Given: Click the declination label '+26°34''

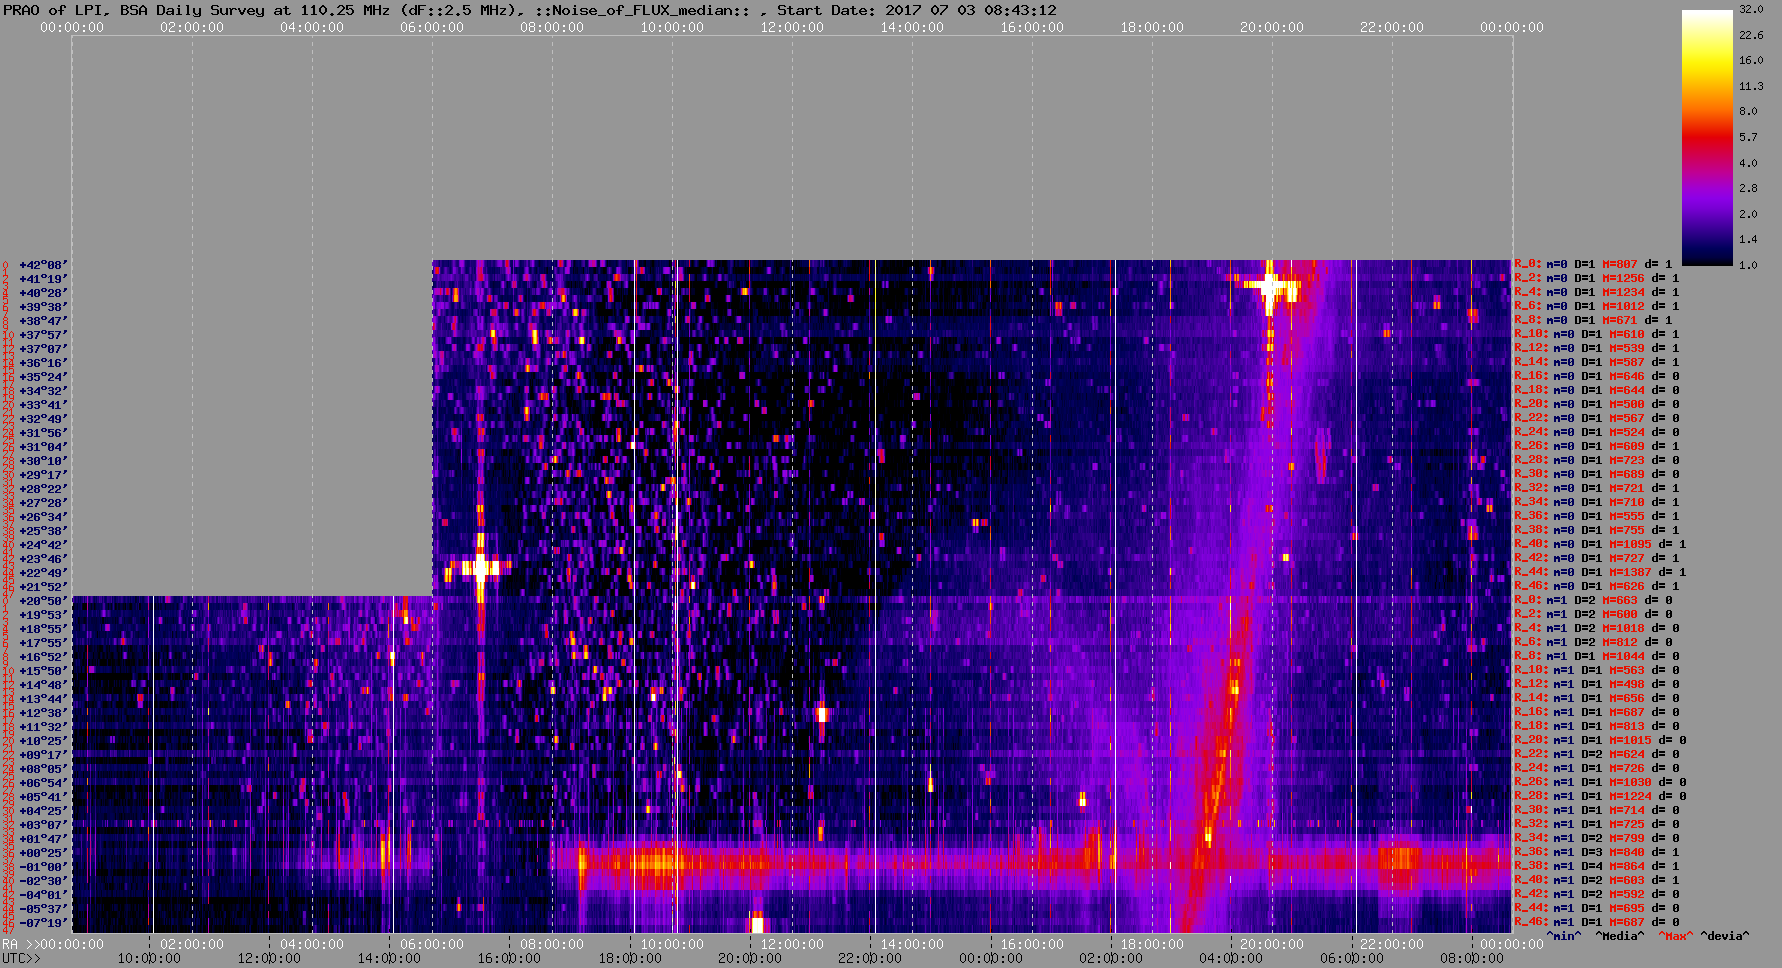Looking at the screenshot, I should (43, 517).
